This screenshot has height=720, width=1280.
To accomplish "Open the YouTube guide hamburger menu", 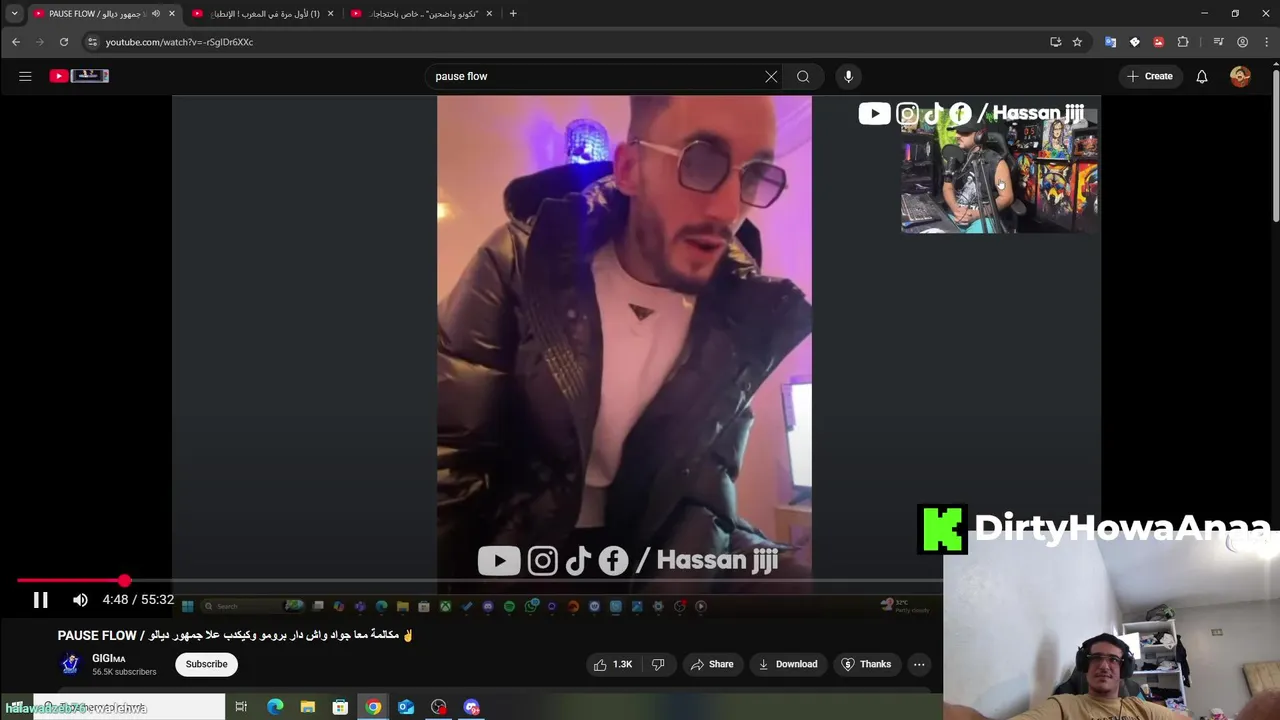I will (x=25, y=76).
